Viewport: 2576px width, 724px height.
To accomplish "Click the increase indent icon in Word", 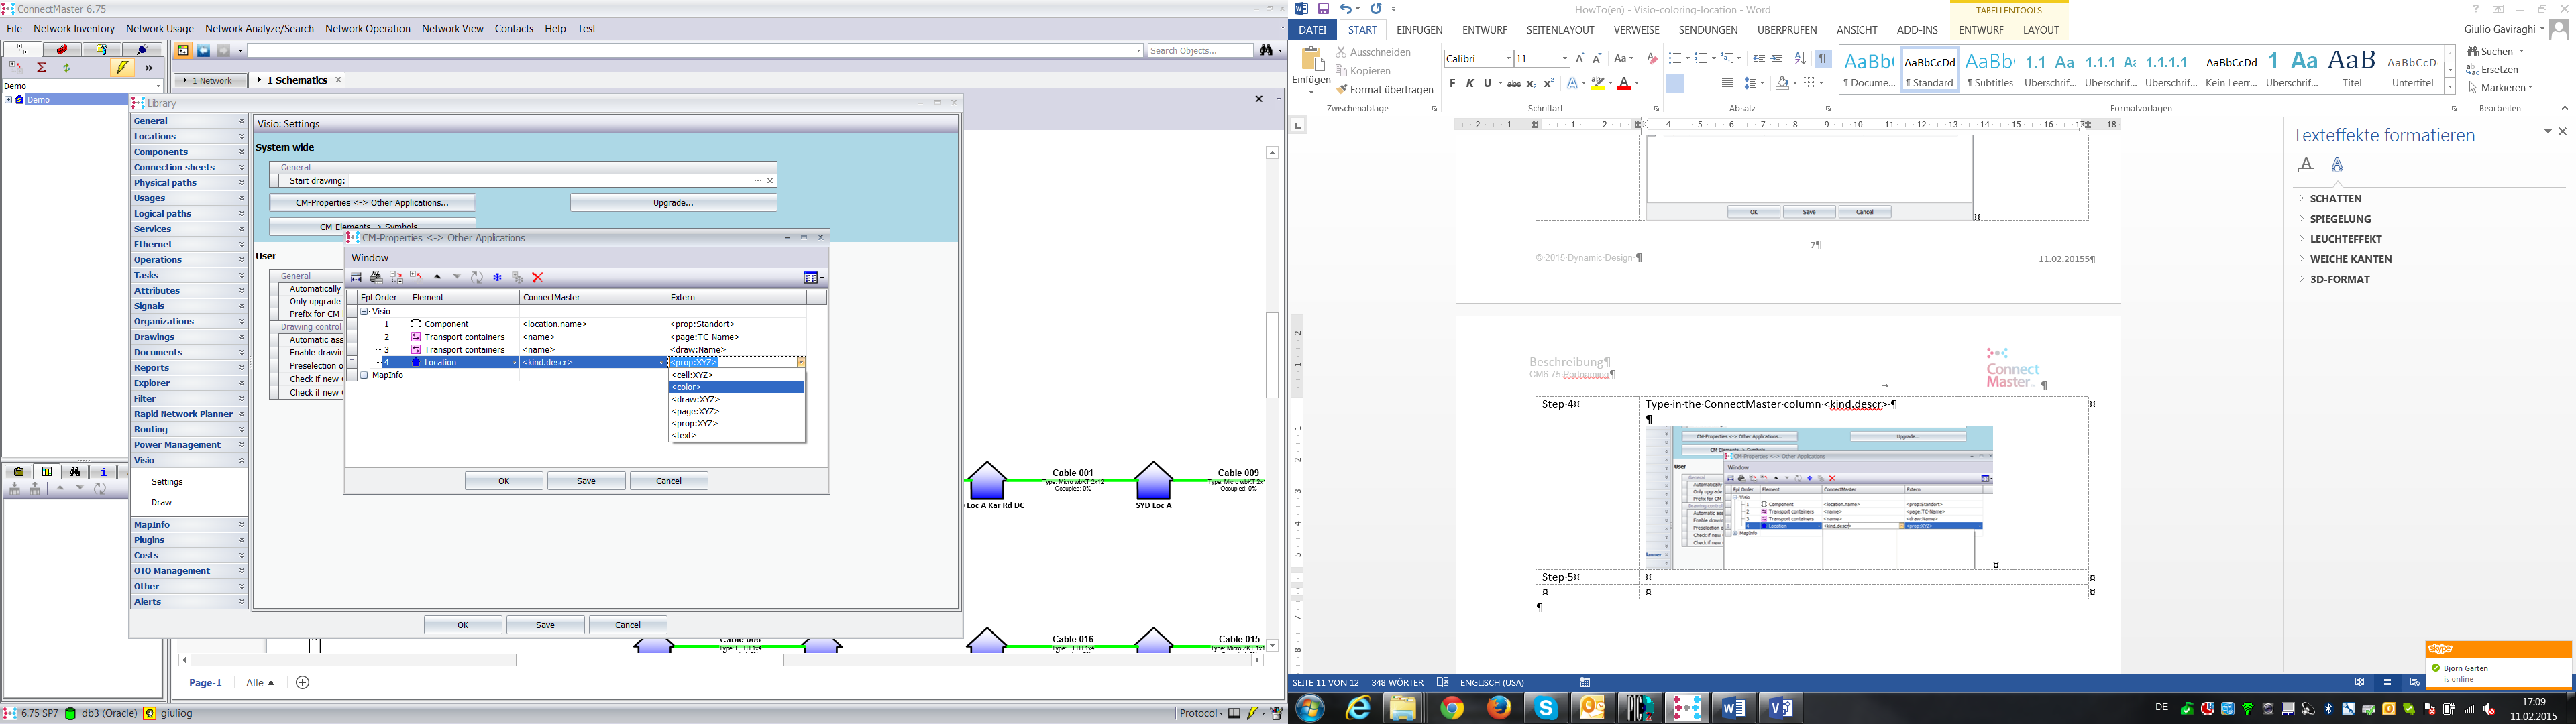I will click(1777, 59).
